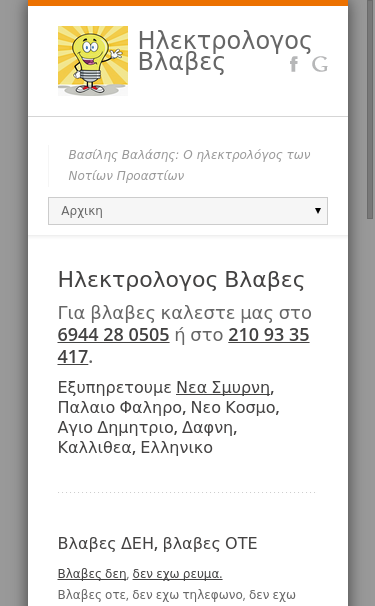Image resolution: width=375 pixels, height=606 pixels.
Task: Open the Google social icon
Action: coord(320,64)
